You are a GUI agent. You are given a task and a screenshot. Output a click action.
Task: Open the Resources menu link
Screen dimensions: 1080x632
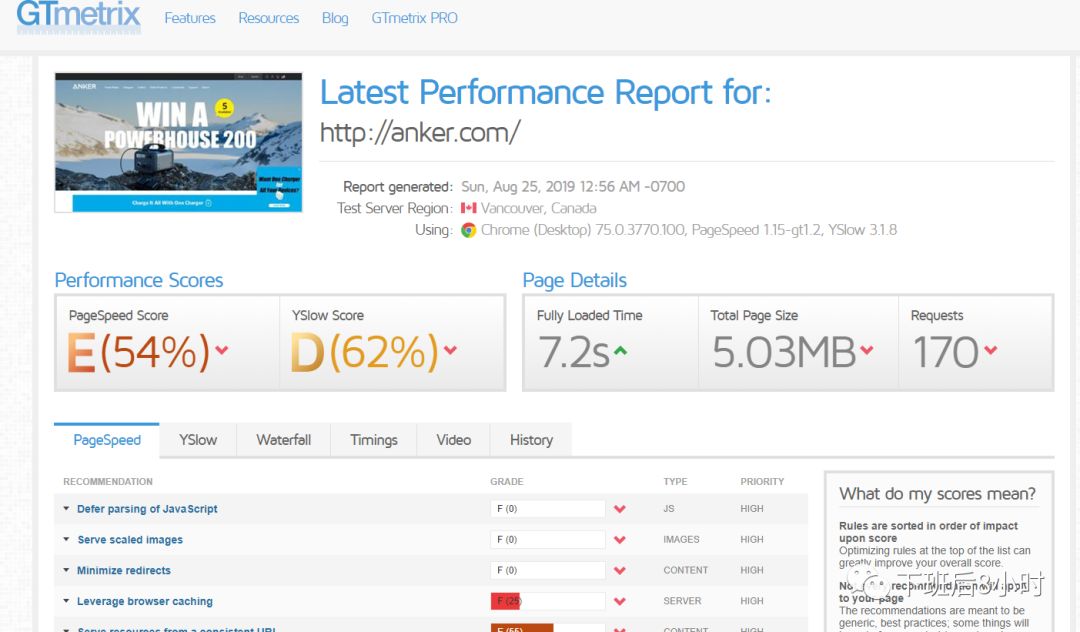(269, 18)
